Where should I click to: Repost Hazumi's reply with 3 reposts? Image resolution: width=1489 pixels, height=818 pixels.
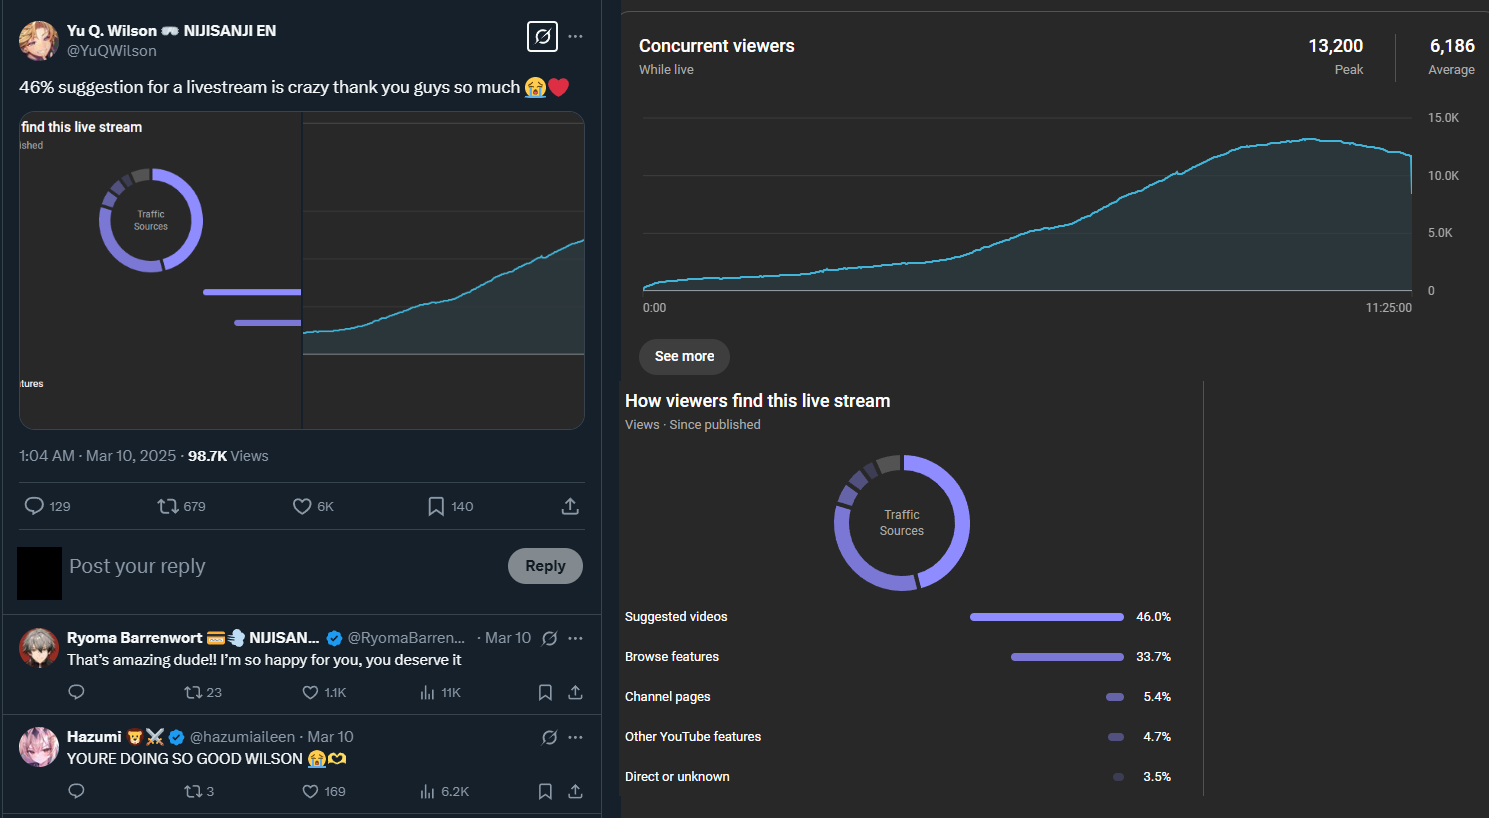click(x=193, y=791)
